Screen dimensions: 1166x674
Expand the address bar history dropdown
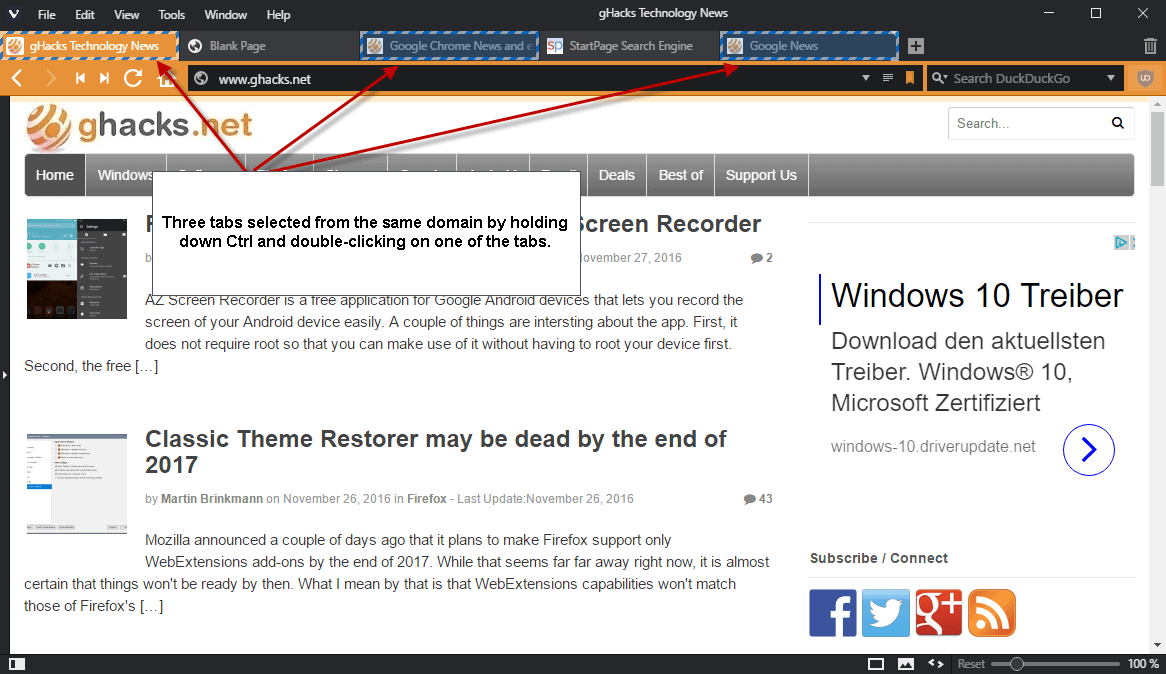tap(866, 78)
